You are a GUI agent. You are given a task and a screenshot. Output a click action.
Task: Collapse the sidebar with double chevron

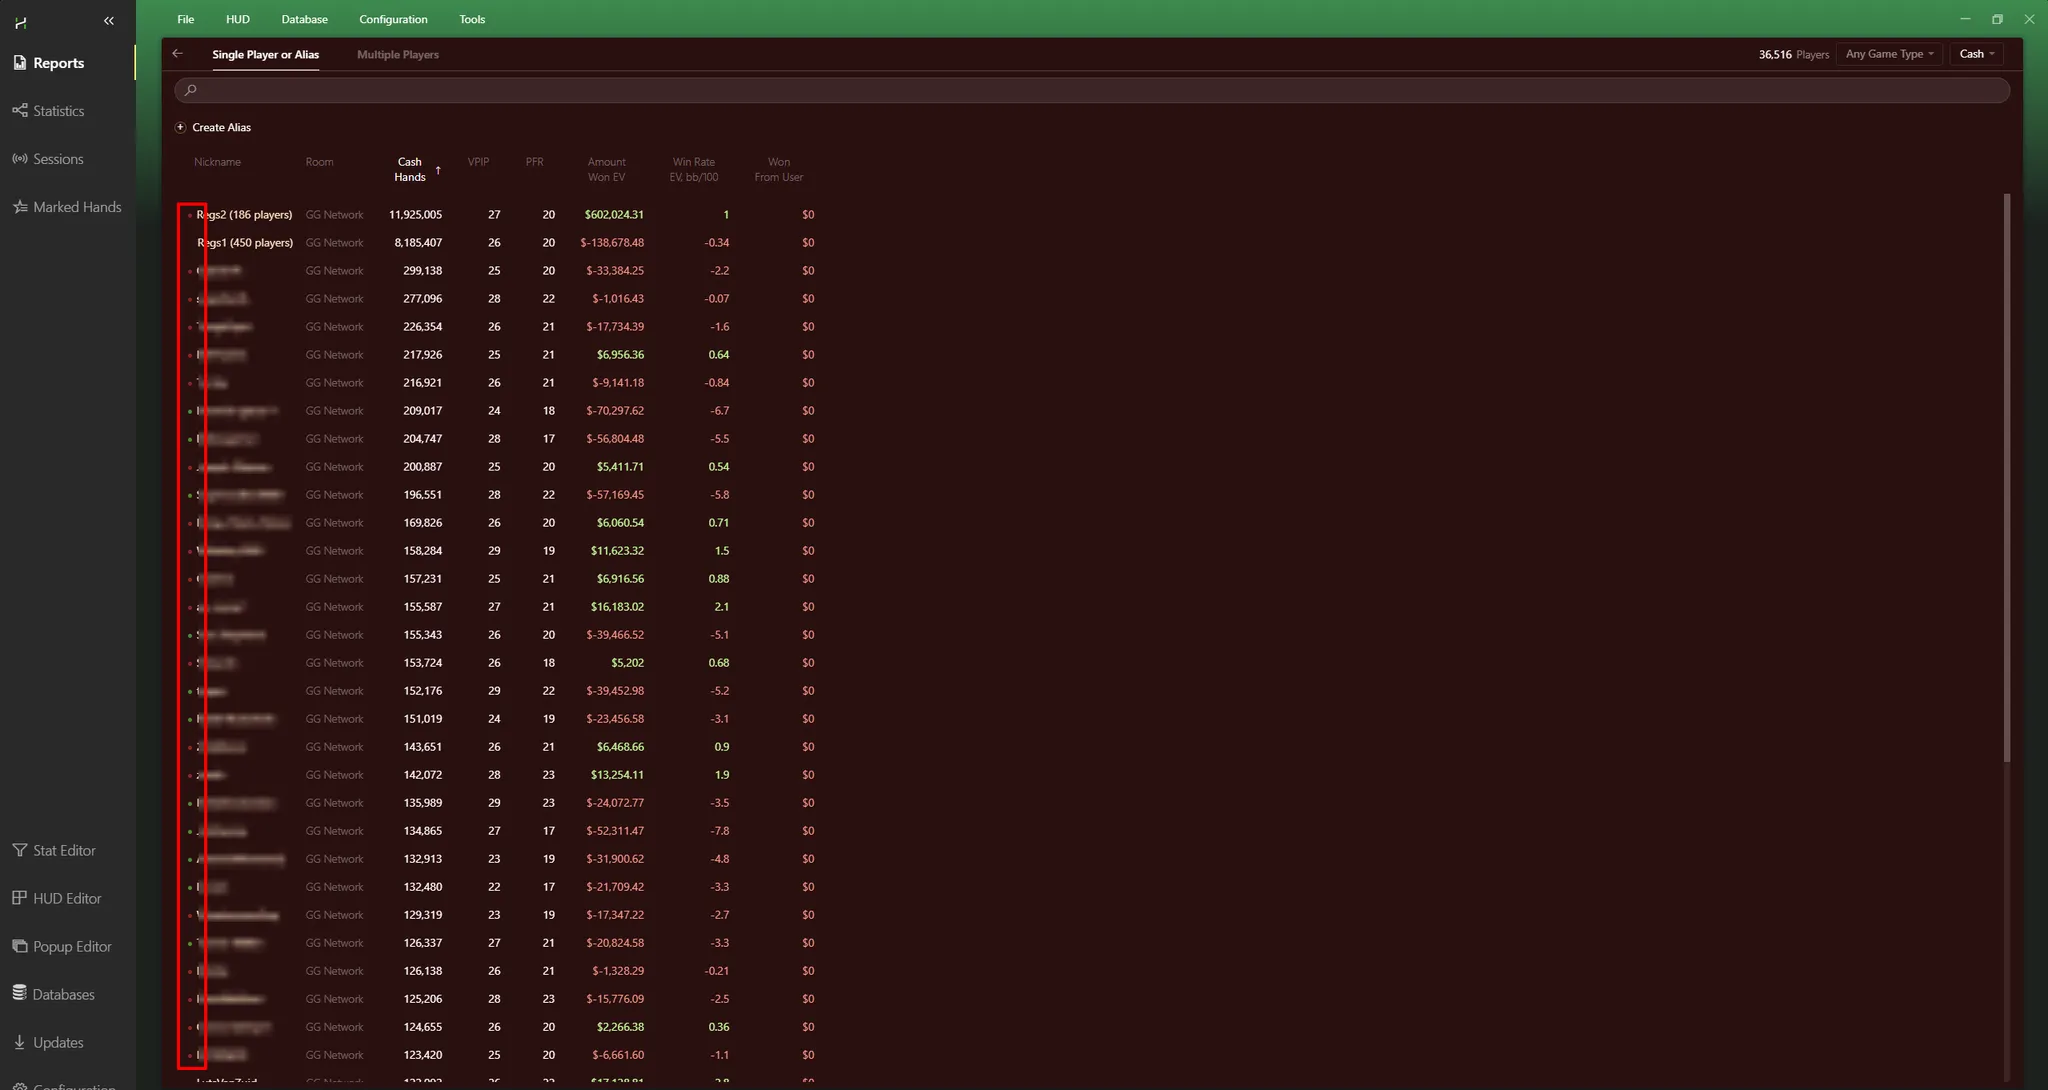click(109, 21)
